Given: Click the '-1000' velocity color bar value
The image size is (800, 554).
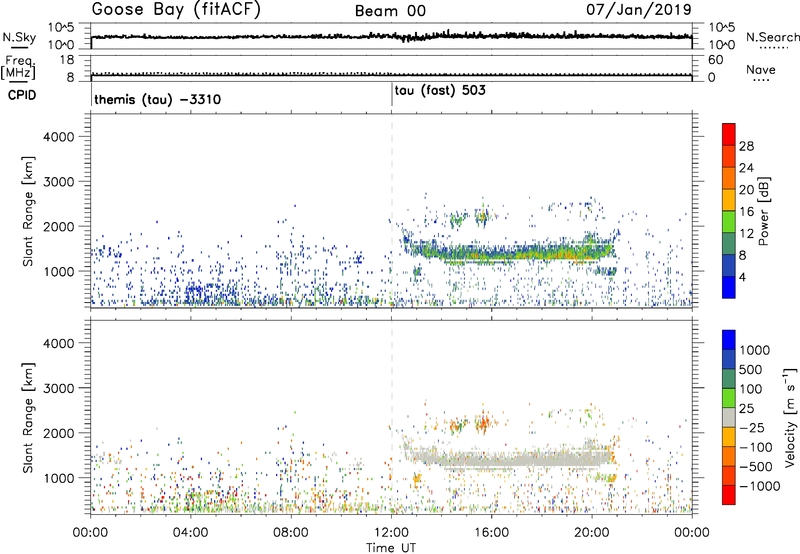Looking at the screenshot, I should tap(760, 486).
